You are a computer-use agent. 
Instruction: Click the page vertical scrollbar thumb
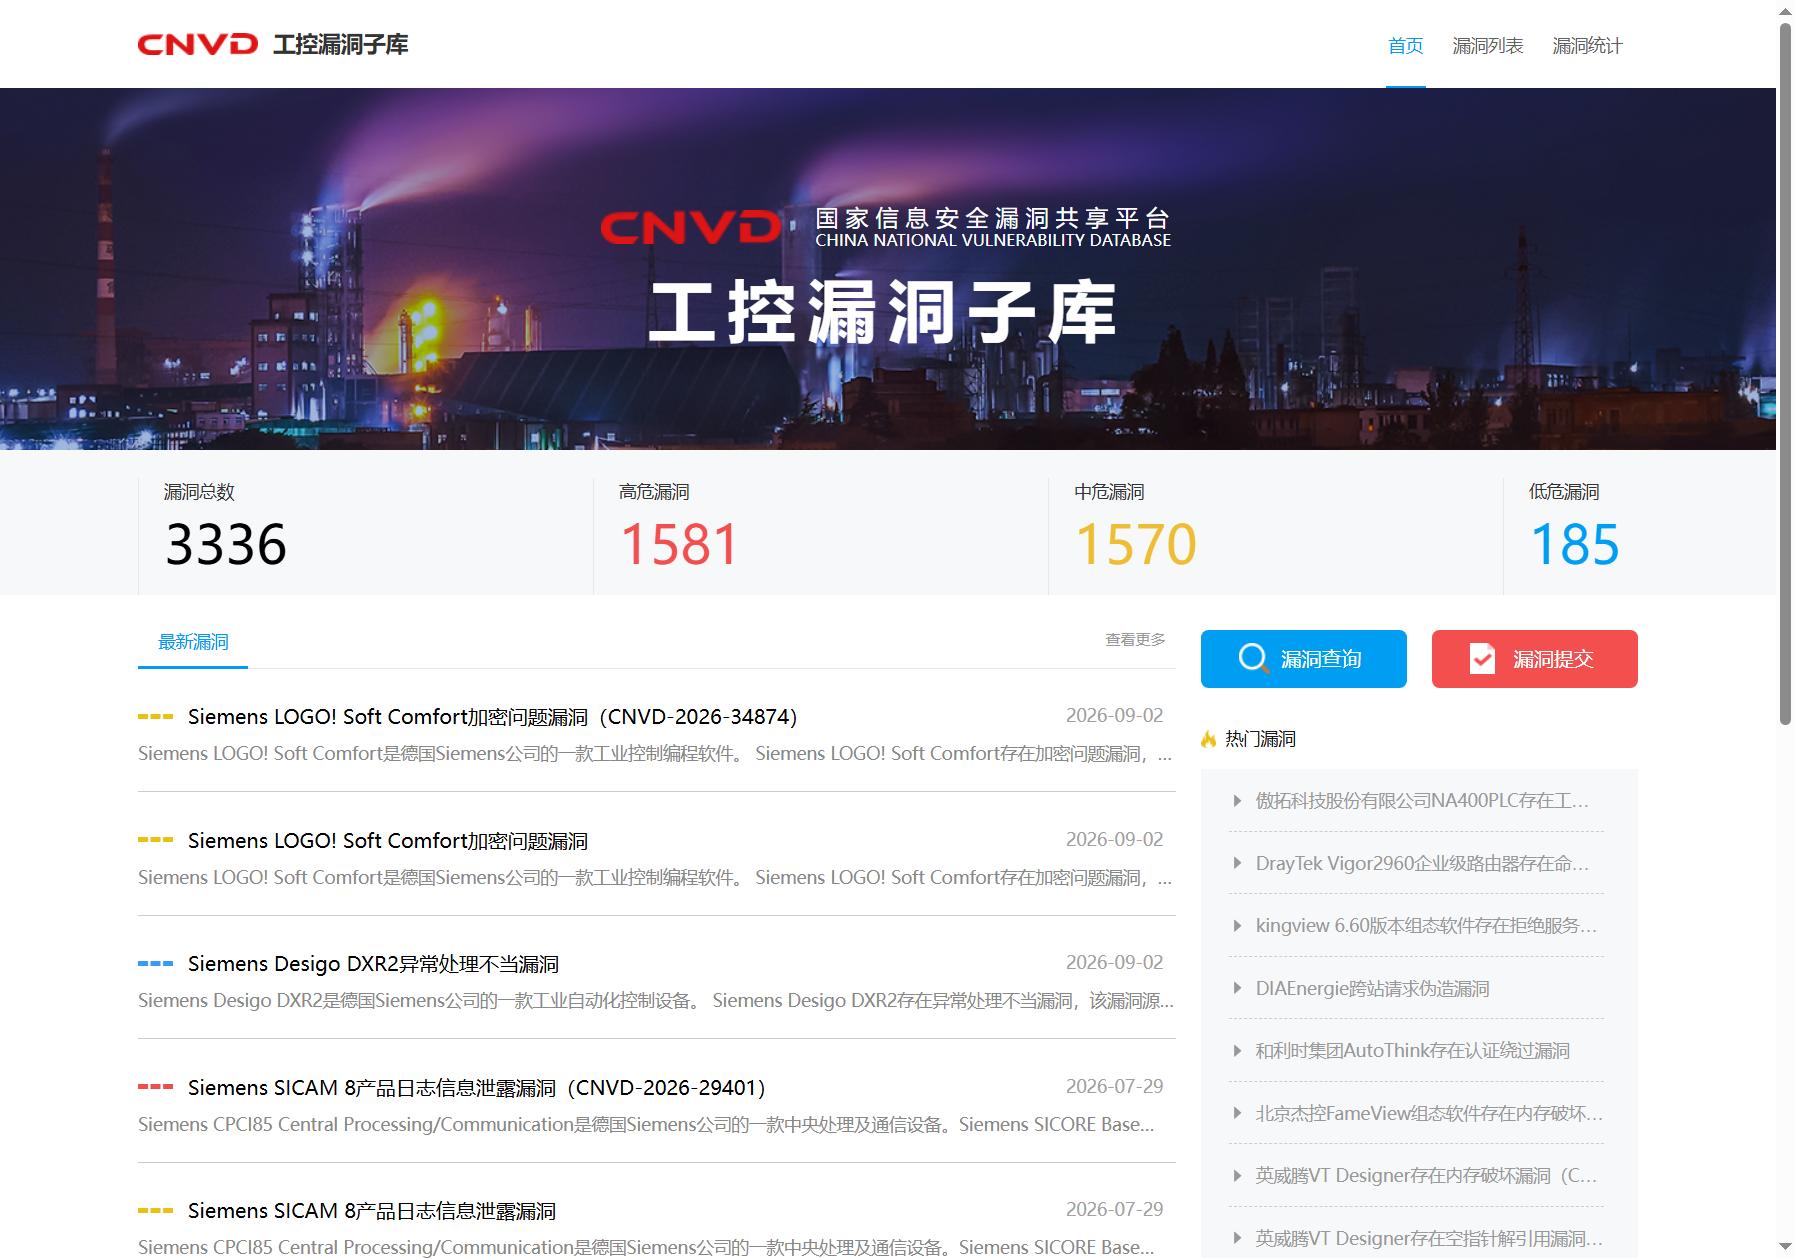tap(1785, 372)
